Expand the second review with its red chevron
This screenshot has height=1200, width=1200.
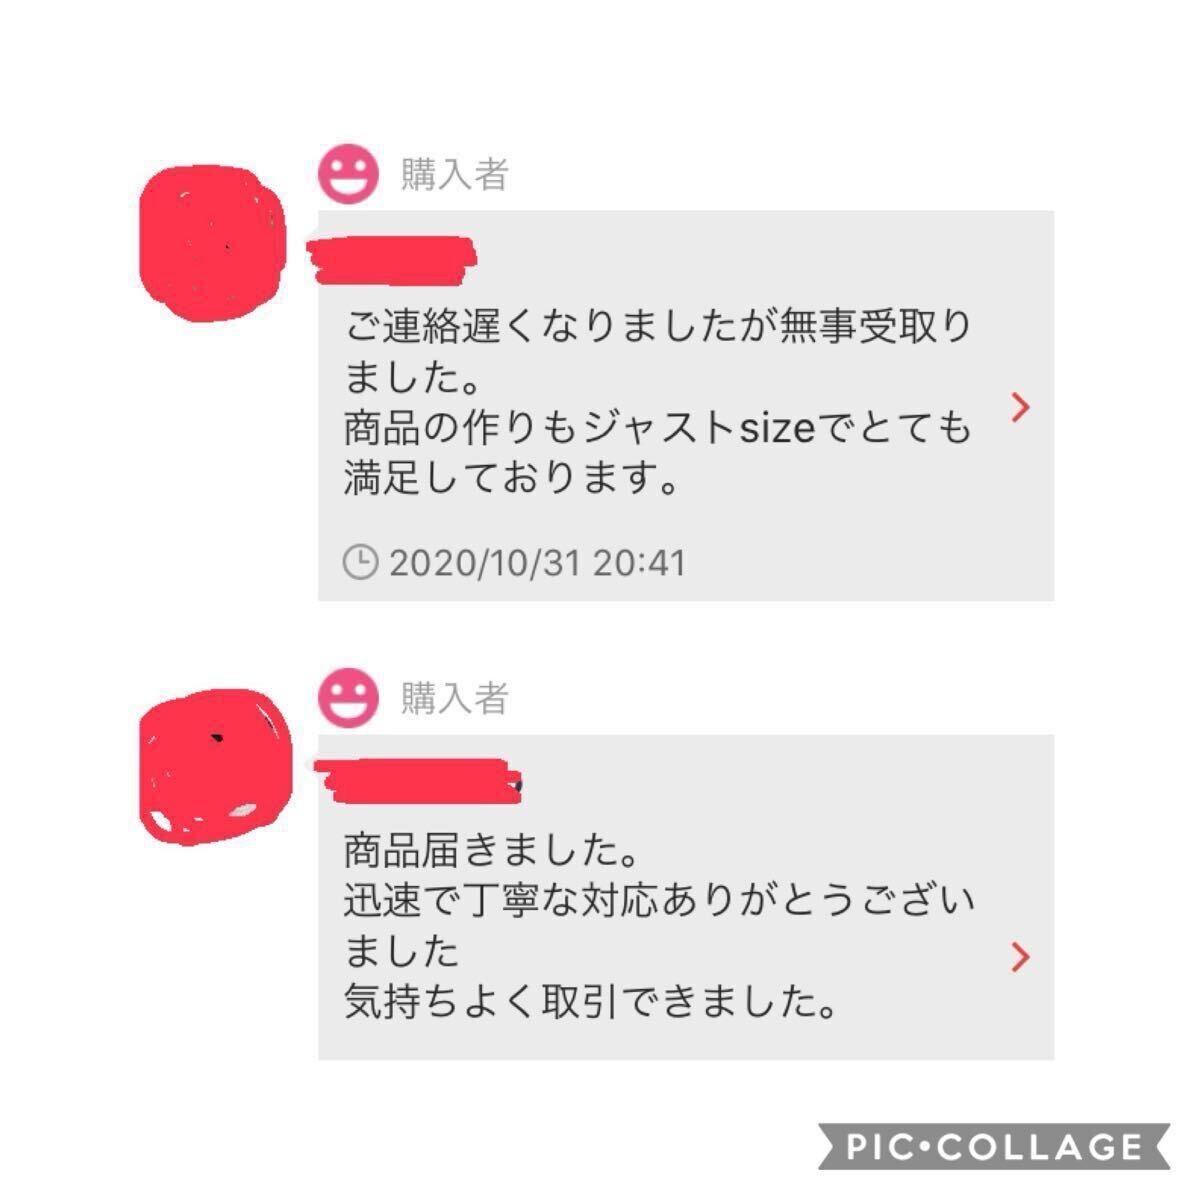coord(1020,957)
